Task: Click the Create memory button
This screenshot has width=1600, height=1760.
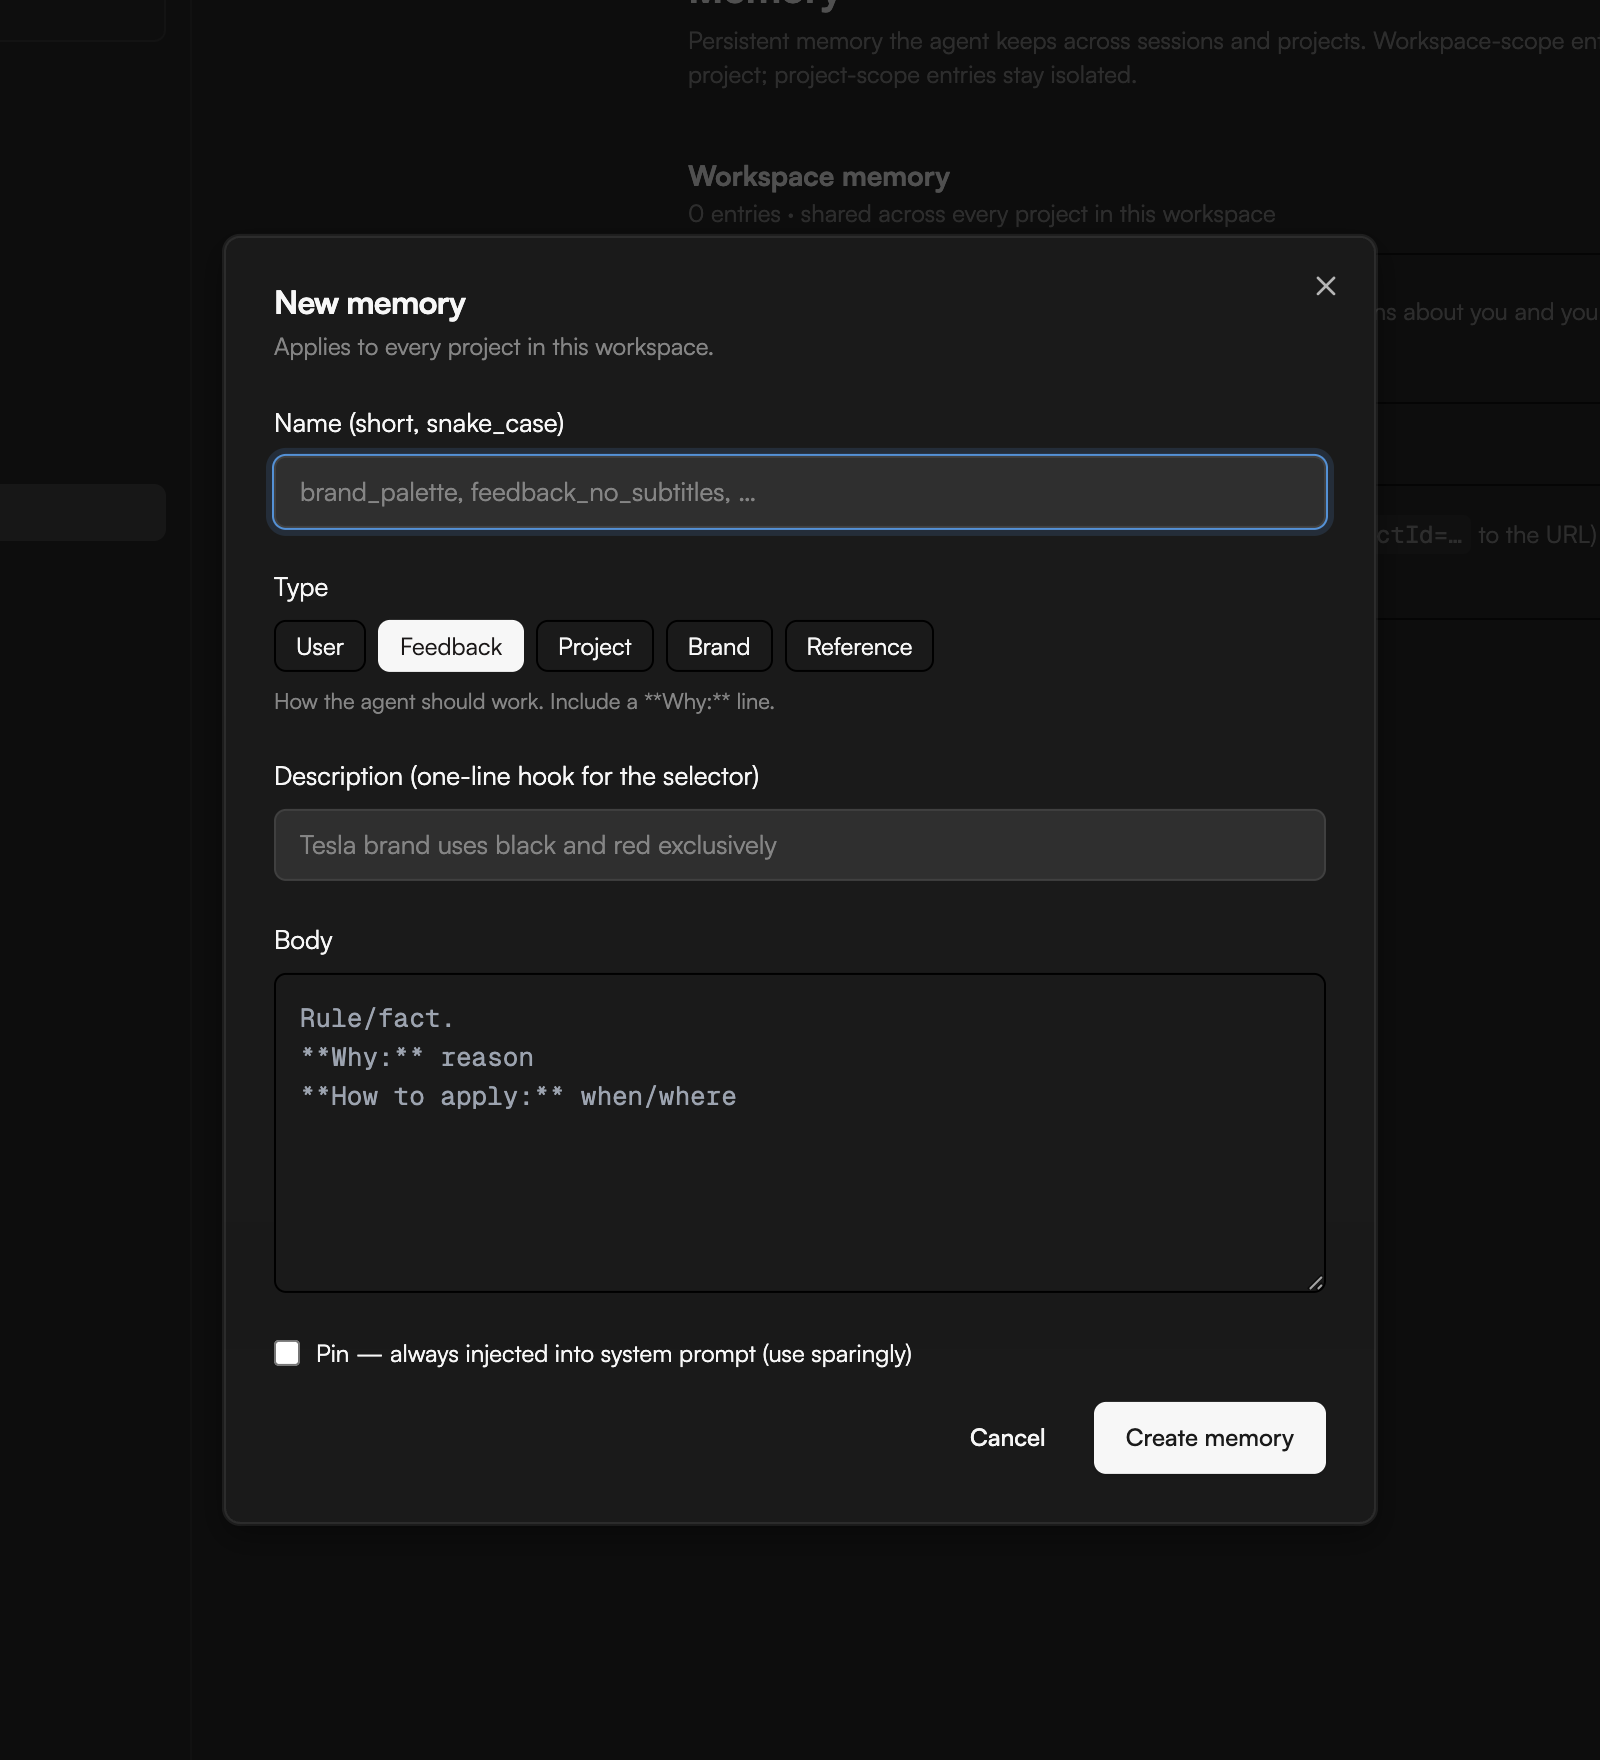Action: click(x=1209, y=1438)
